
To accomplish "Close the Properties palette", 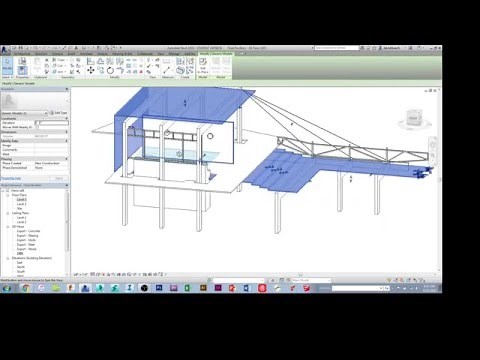I will pyautogui.click(x=67, y=89).
